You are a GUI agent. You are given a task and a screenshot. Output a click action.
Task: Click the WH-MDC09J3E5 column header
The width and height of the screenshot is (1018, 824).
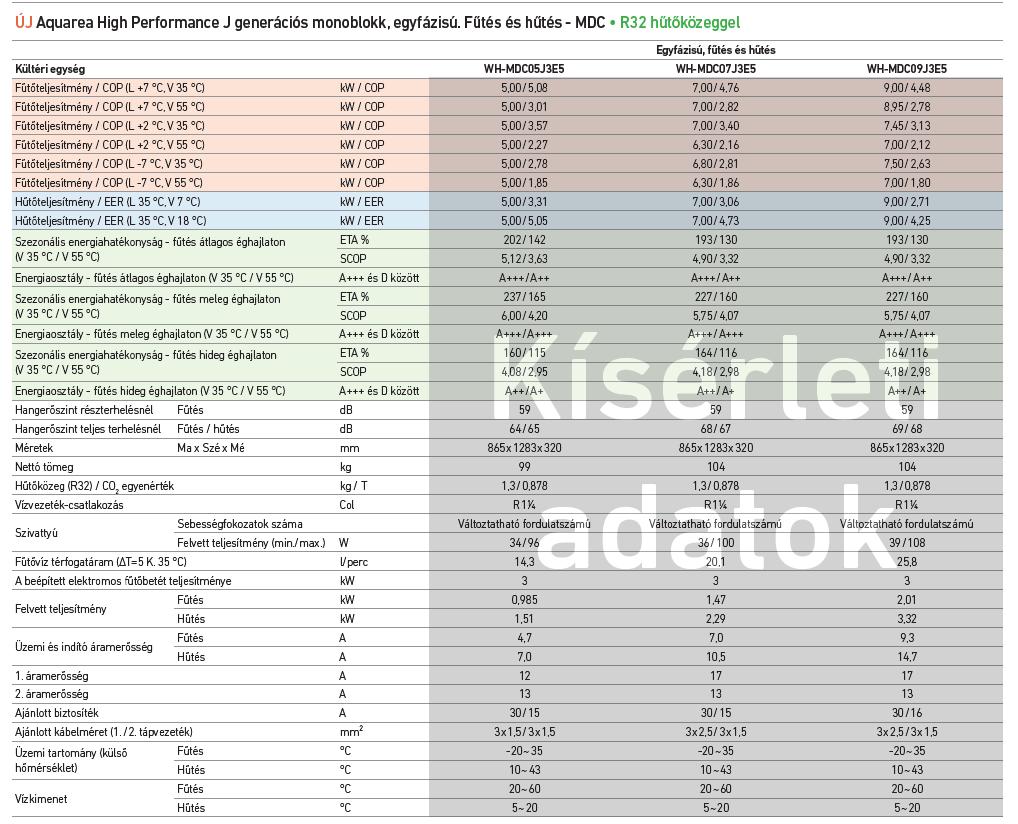(907, 69)
